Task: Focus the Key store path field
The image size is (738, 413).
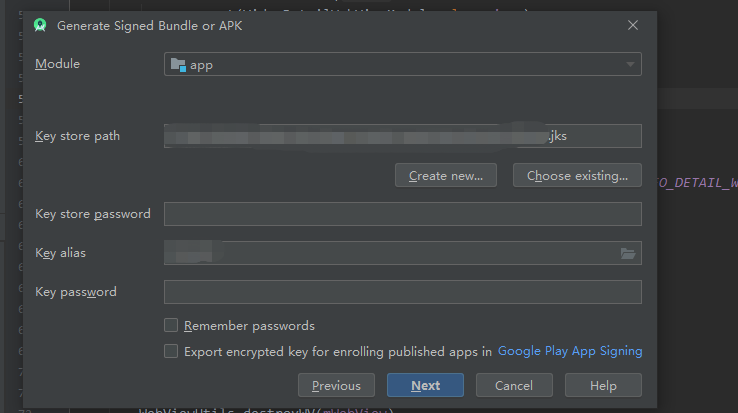Action: pos(402,136)
